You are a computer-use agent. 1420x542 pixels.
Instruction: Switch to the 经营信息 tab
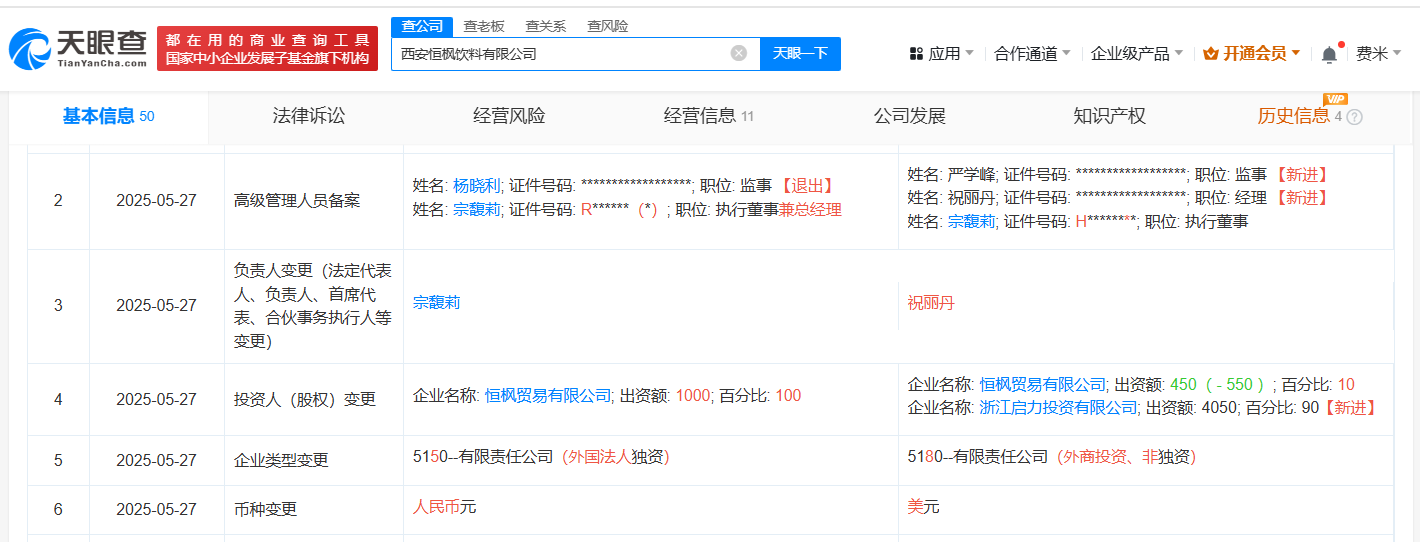709,116
